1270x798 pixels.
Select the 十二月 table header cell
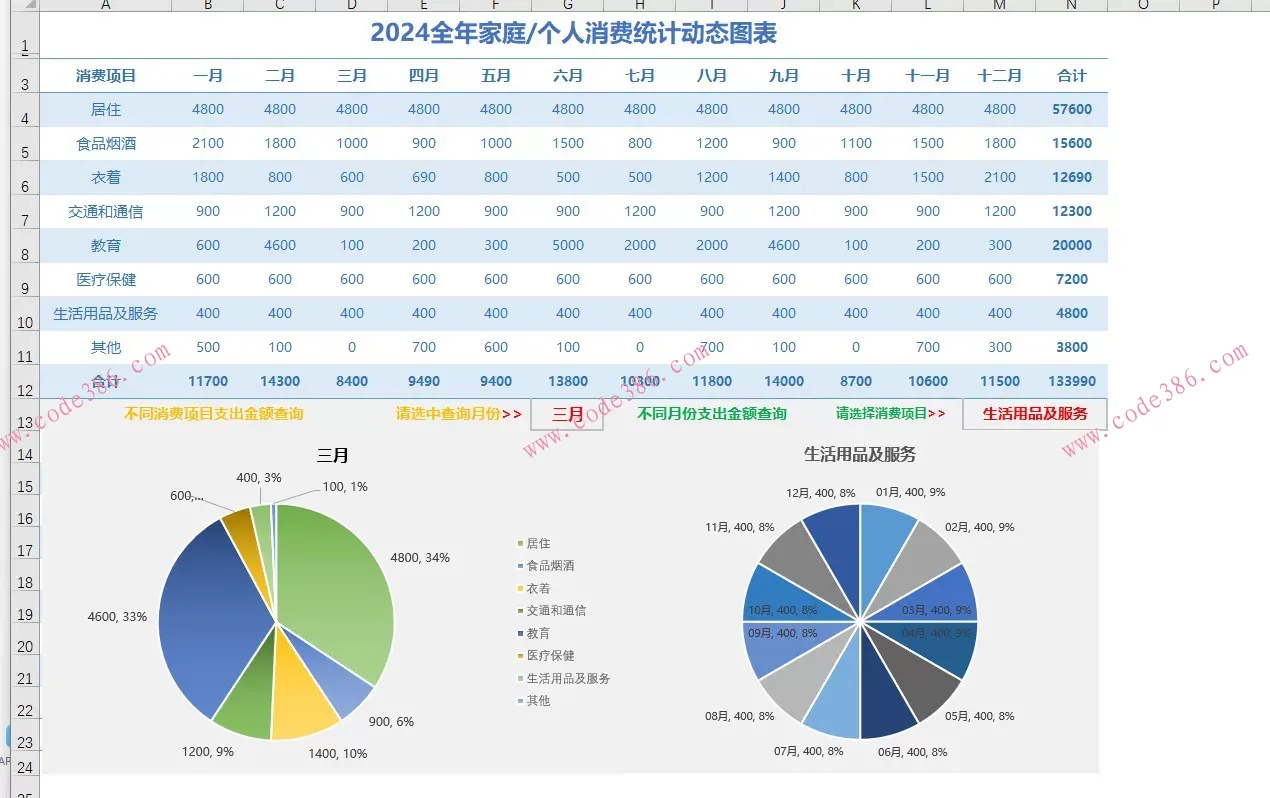pos(1000,76)
